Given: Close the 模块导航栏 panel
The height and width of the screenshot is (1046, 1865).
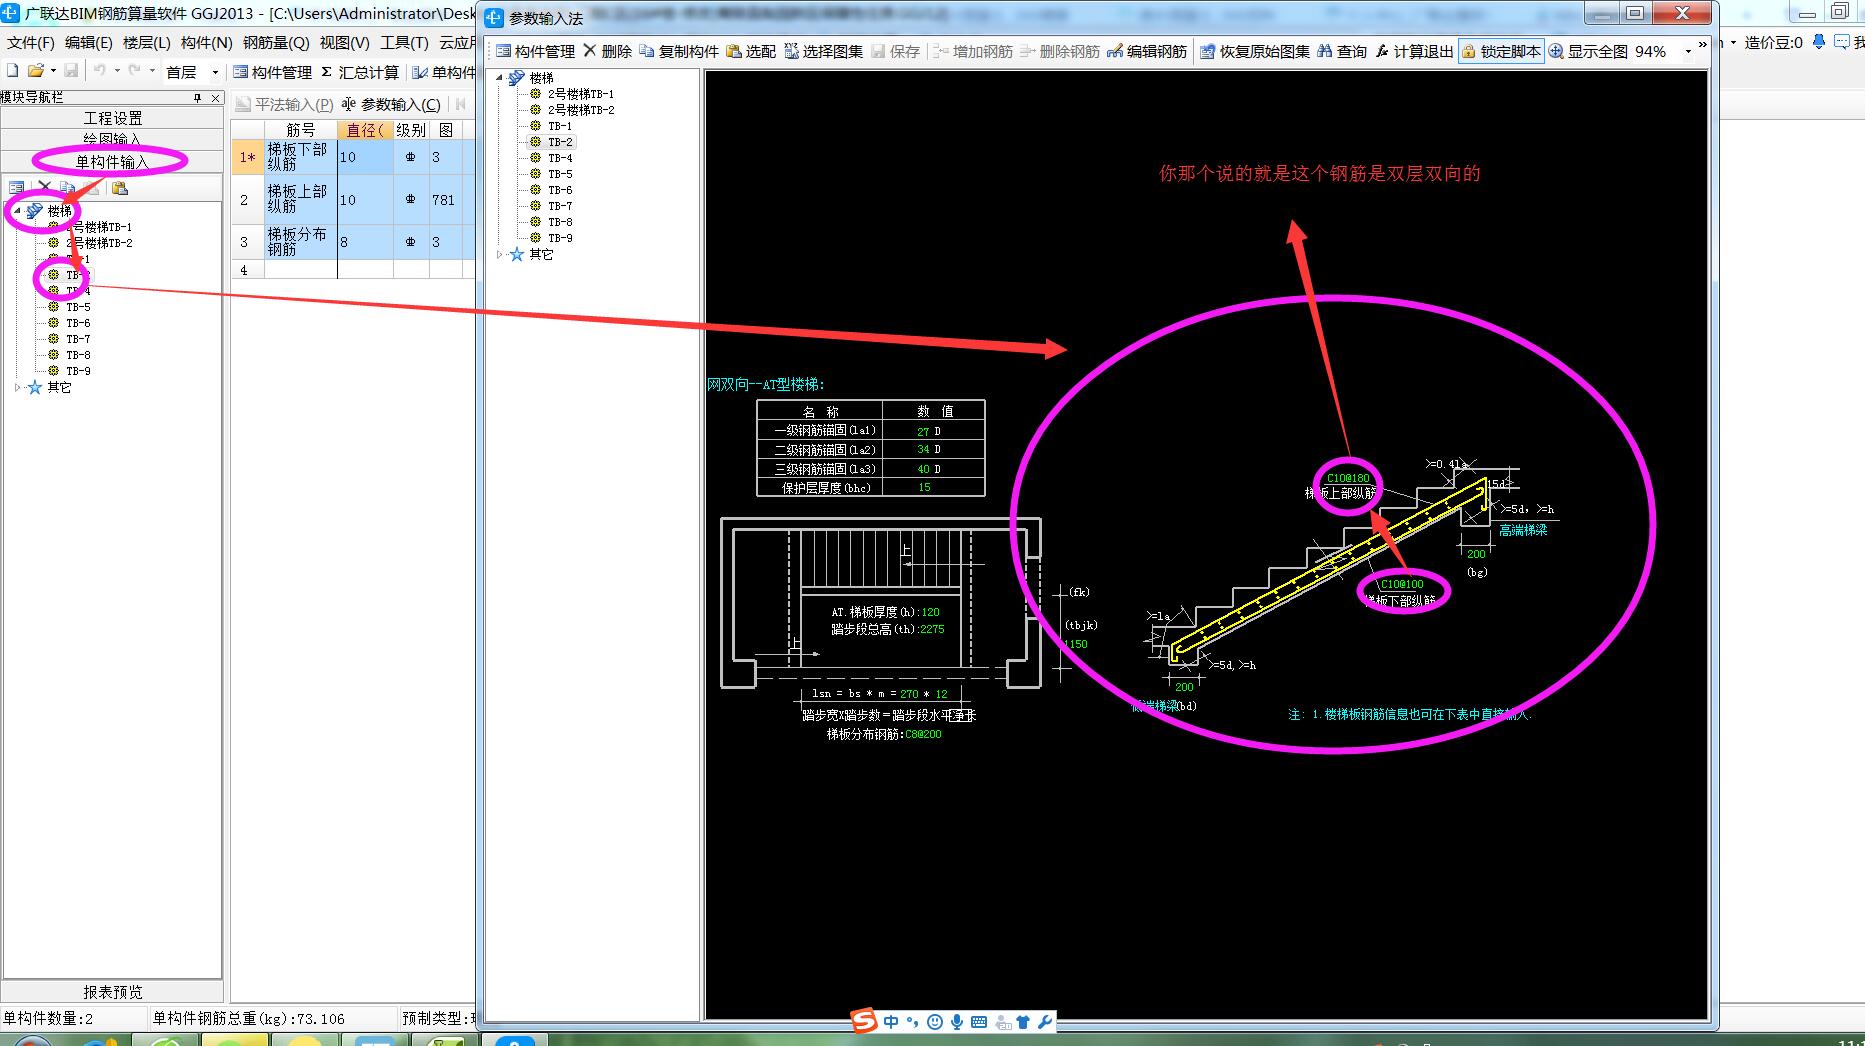Looking at the screenshot, I should 215,98.
